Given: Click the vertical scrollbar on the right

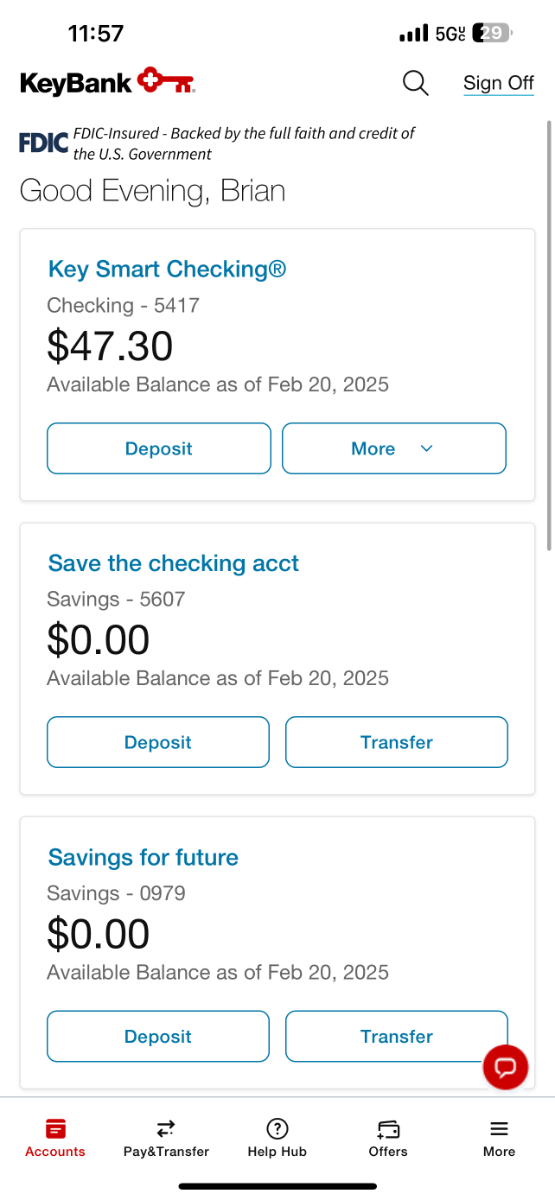Looking at the screenshot, I should (549, 335).
